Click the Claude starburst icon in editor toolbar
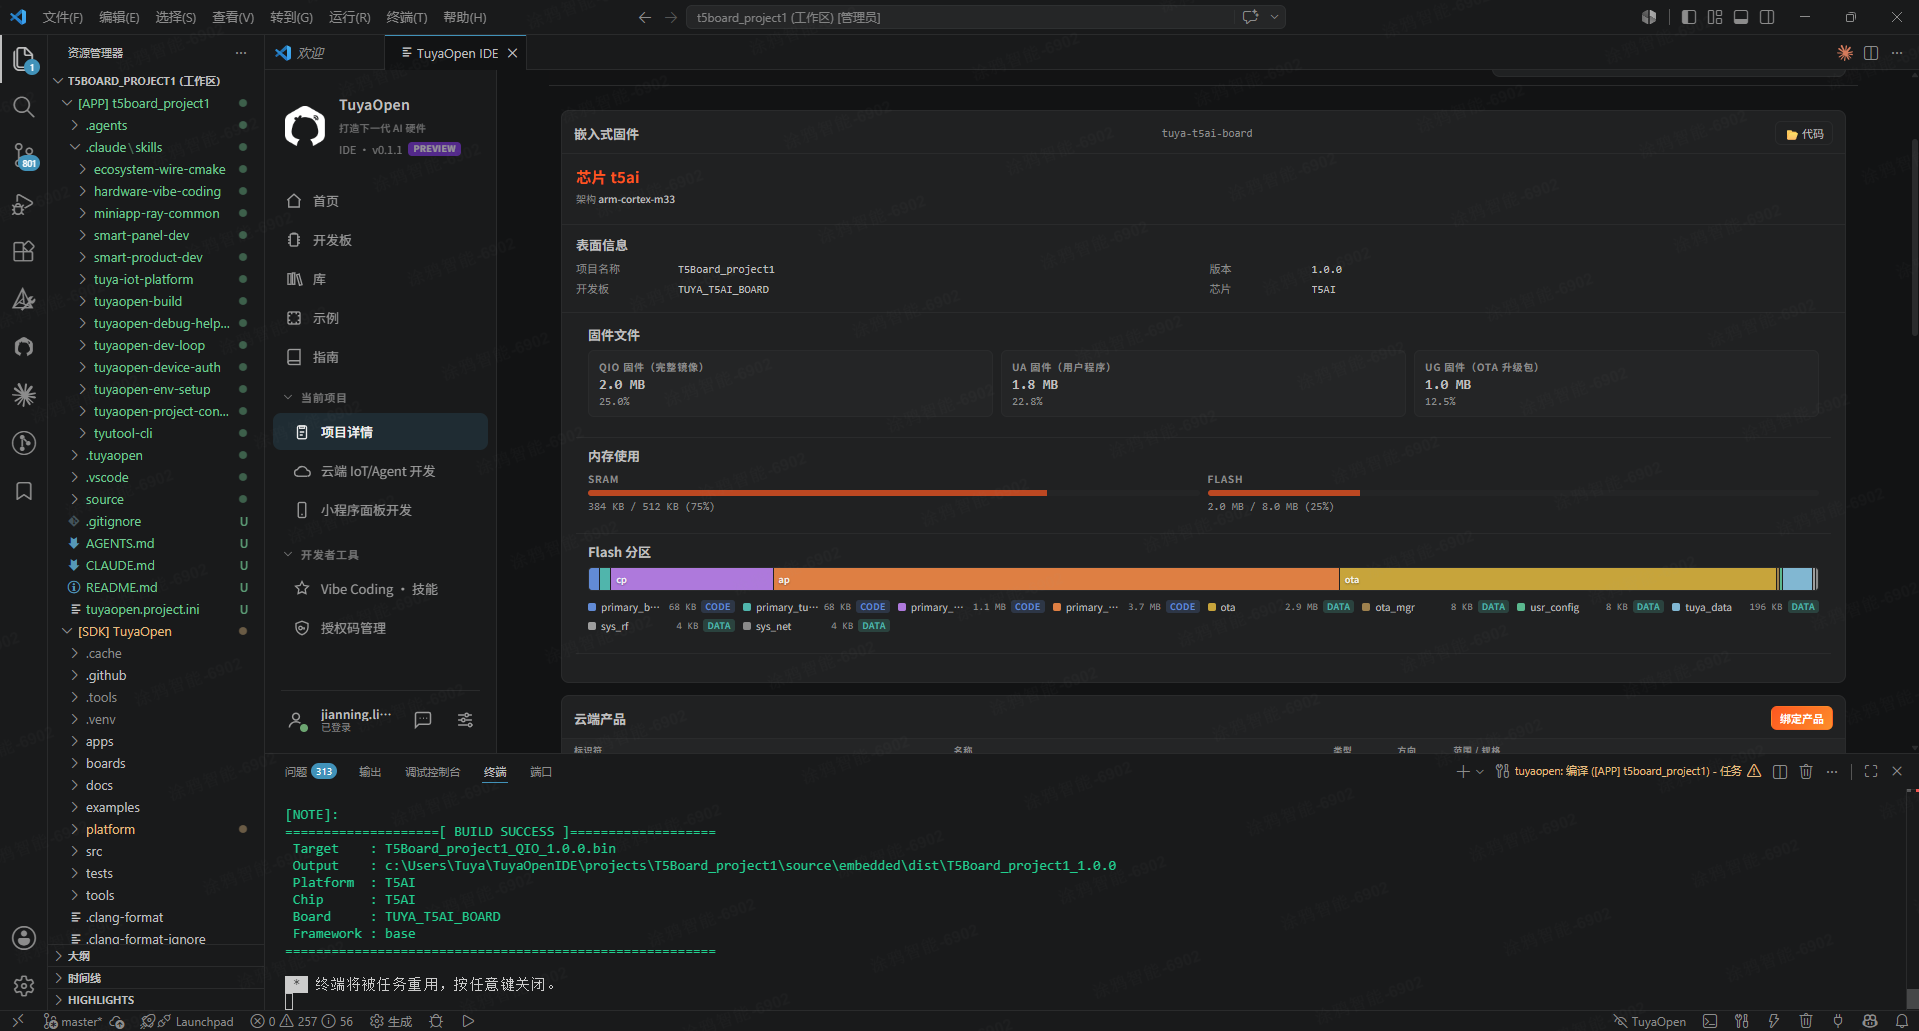The image size is (1919, 1031). 1845,53
